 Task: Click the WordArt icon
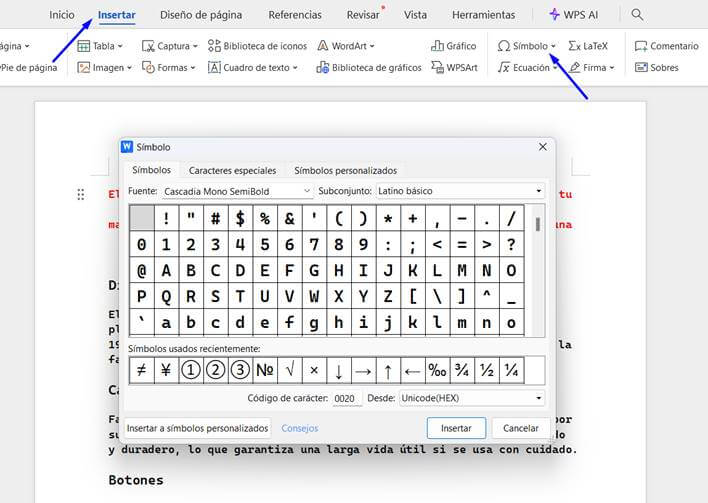coord(324,46)
